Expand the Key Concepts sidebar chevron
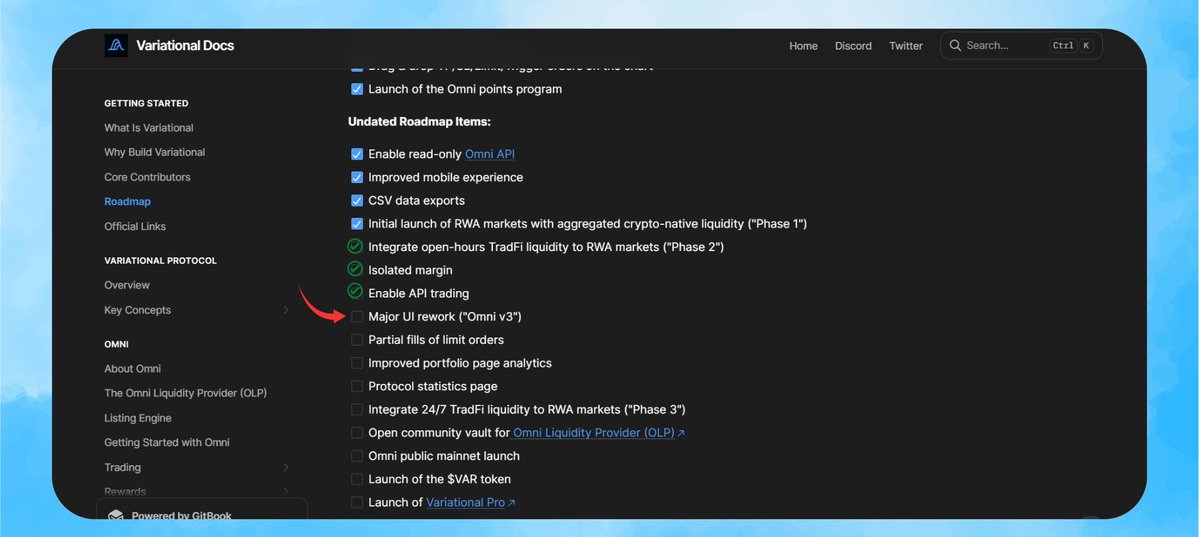This screenshot has height=537, width=1199. tap(286, 310)
